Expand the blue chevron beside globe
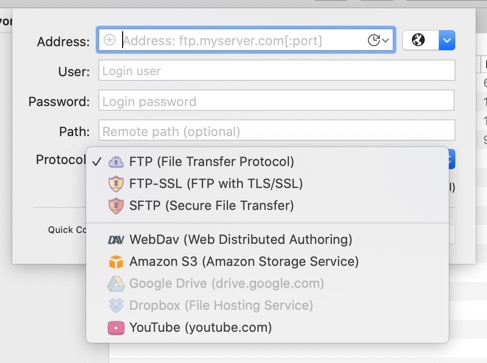 (x=447, y=40)
